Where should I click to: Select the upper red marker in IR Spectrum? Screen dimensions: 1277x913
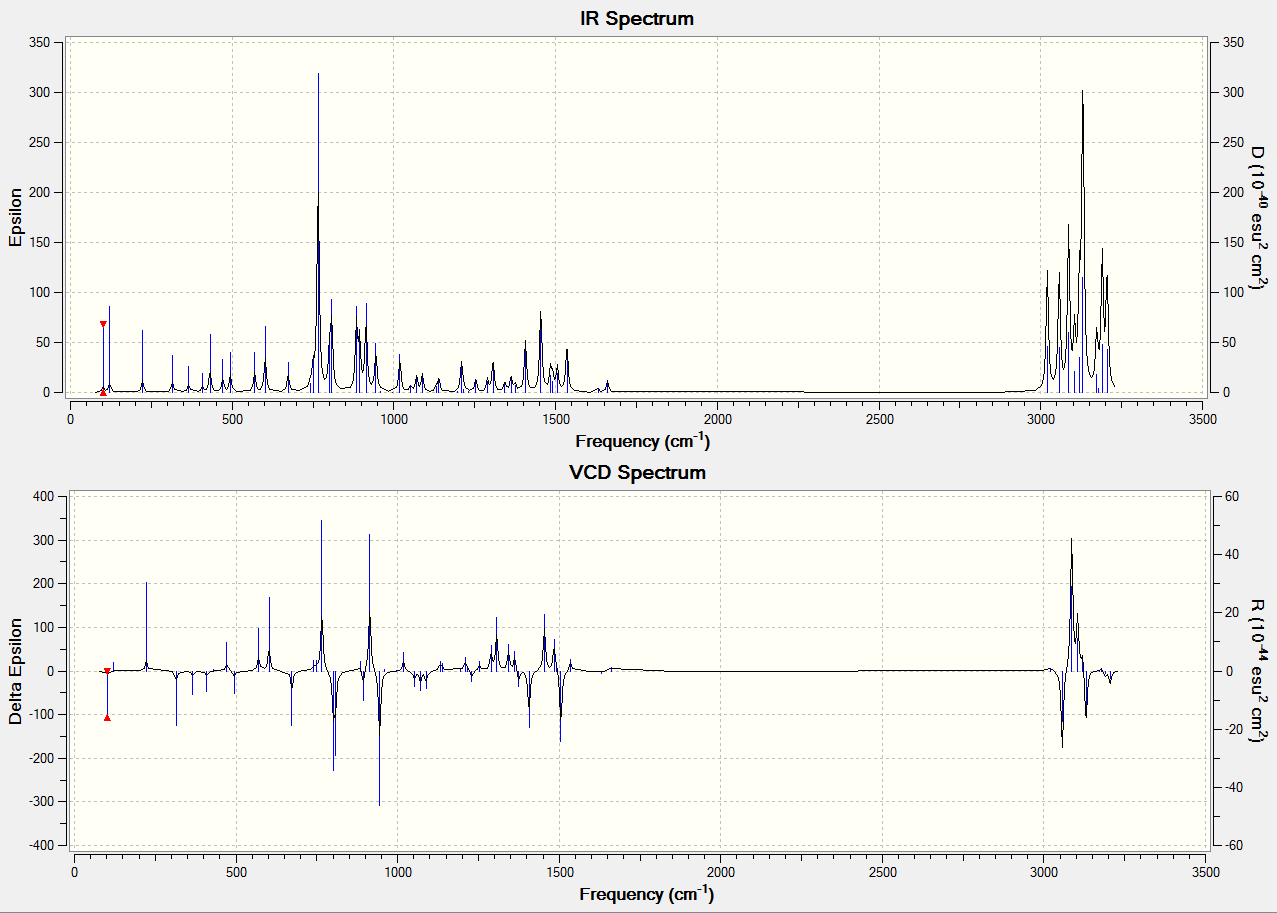pos(103,324)
